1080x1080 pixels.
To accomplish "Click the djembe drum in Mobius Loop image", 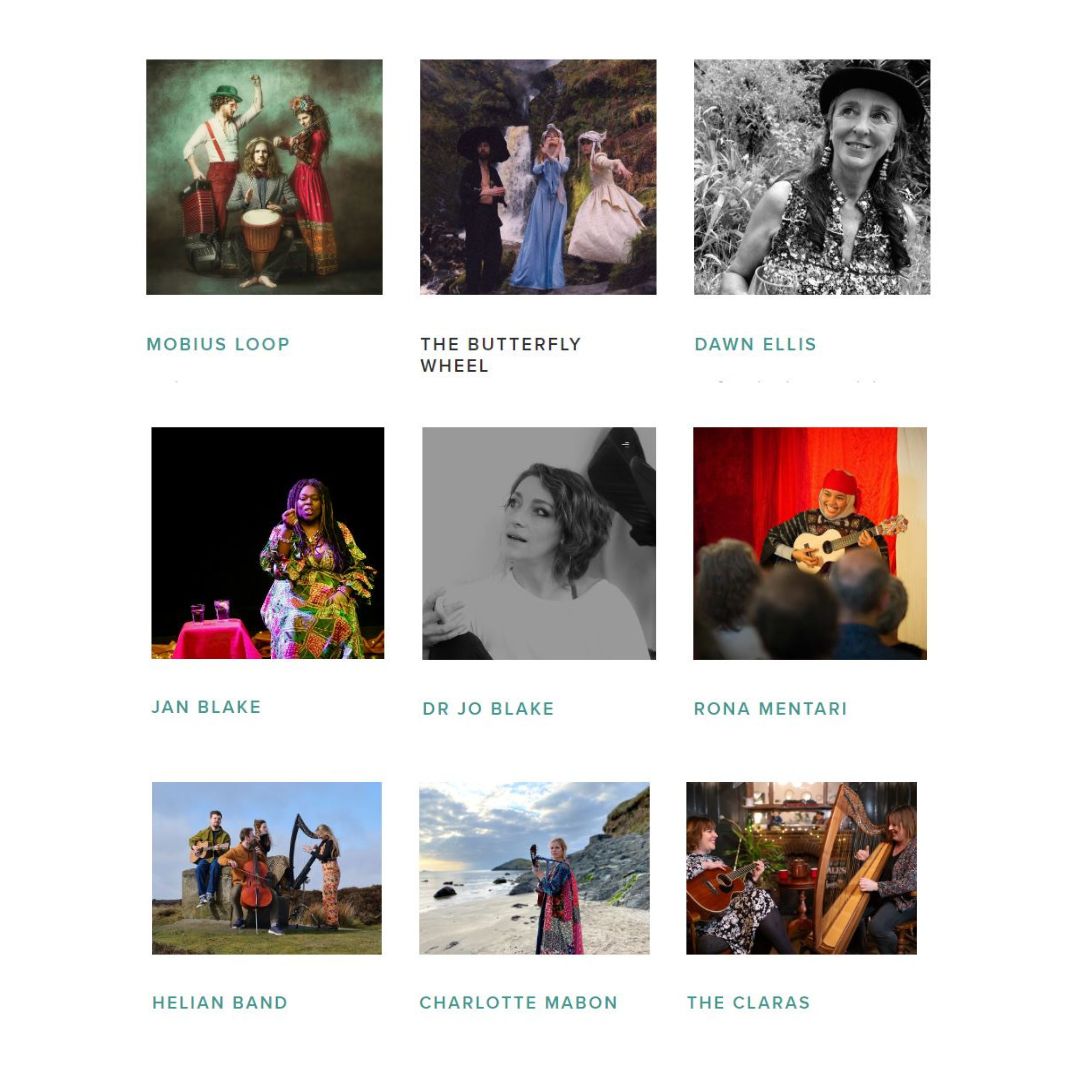I will click(x=261, y=240).
